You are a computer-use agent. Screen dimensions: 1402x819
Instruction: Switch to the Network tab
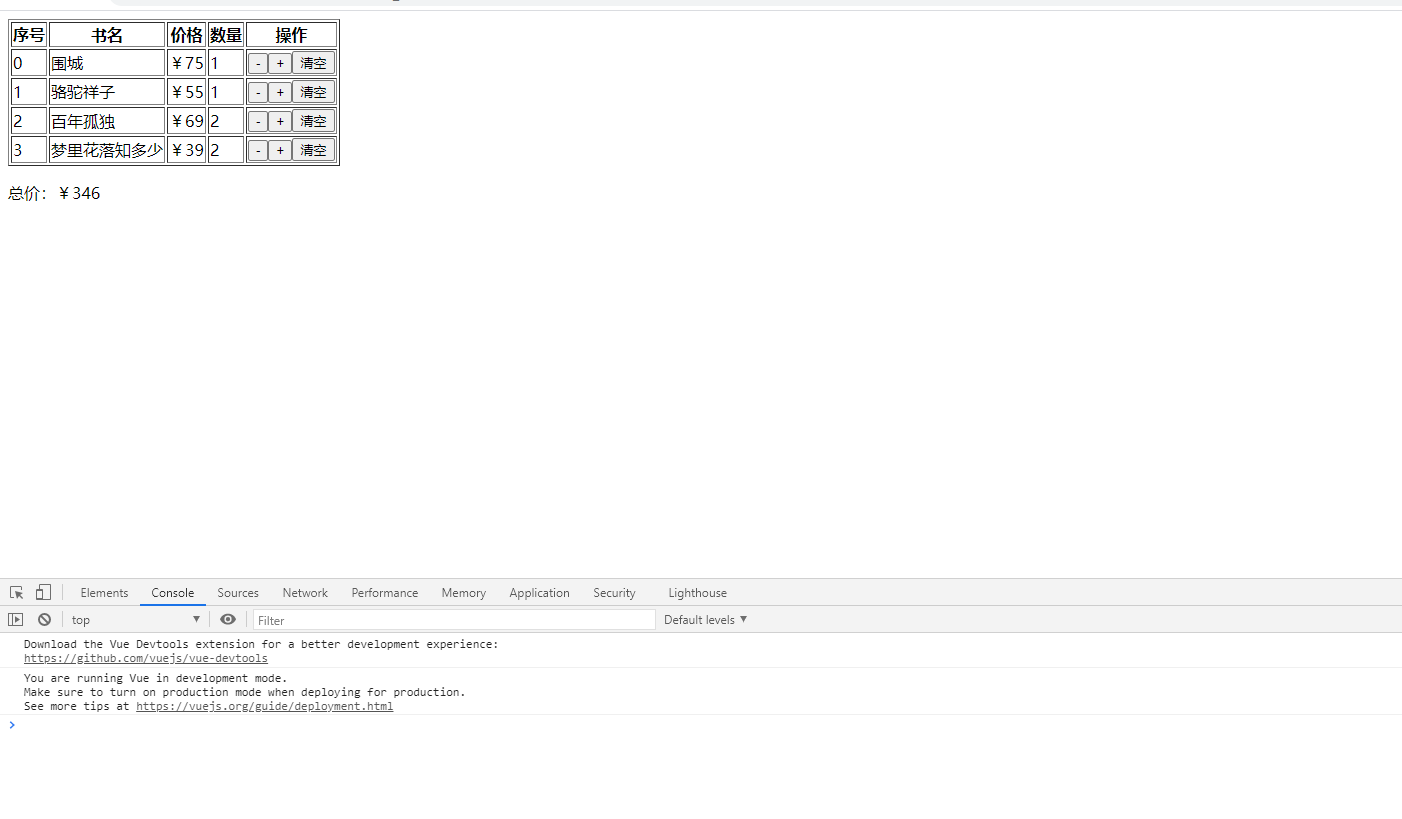[304, 592]
